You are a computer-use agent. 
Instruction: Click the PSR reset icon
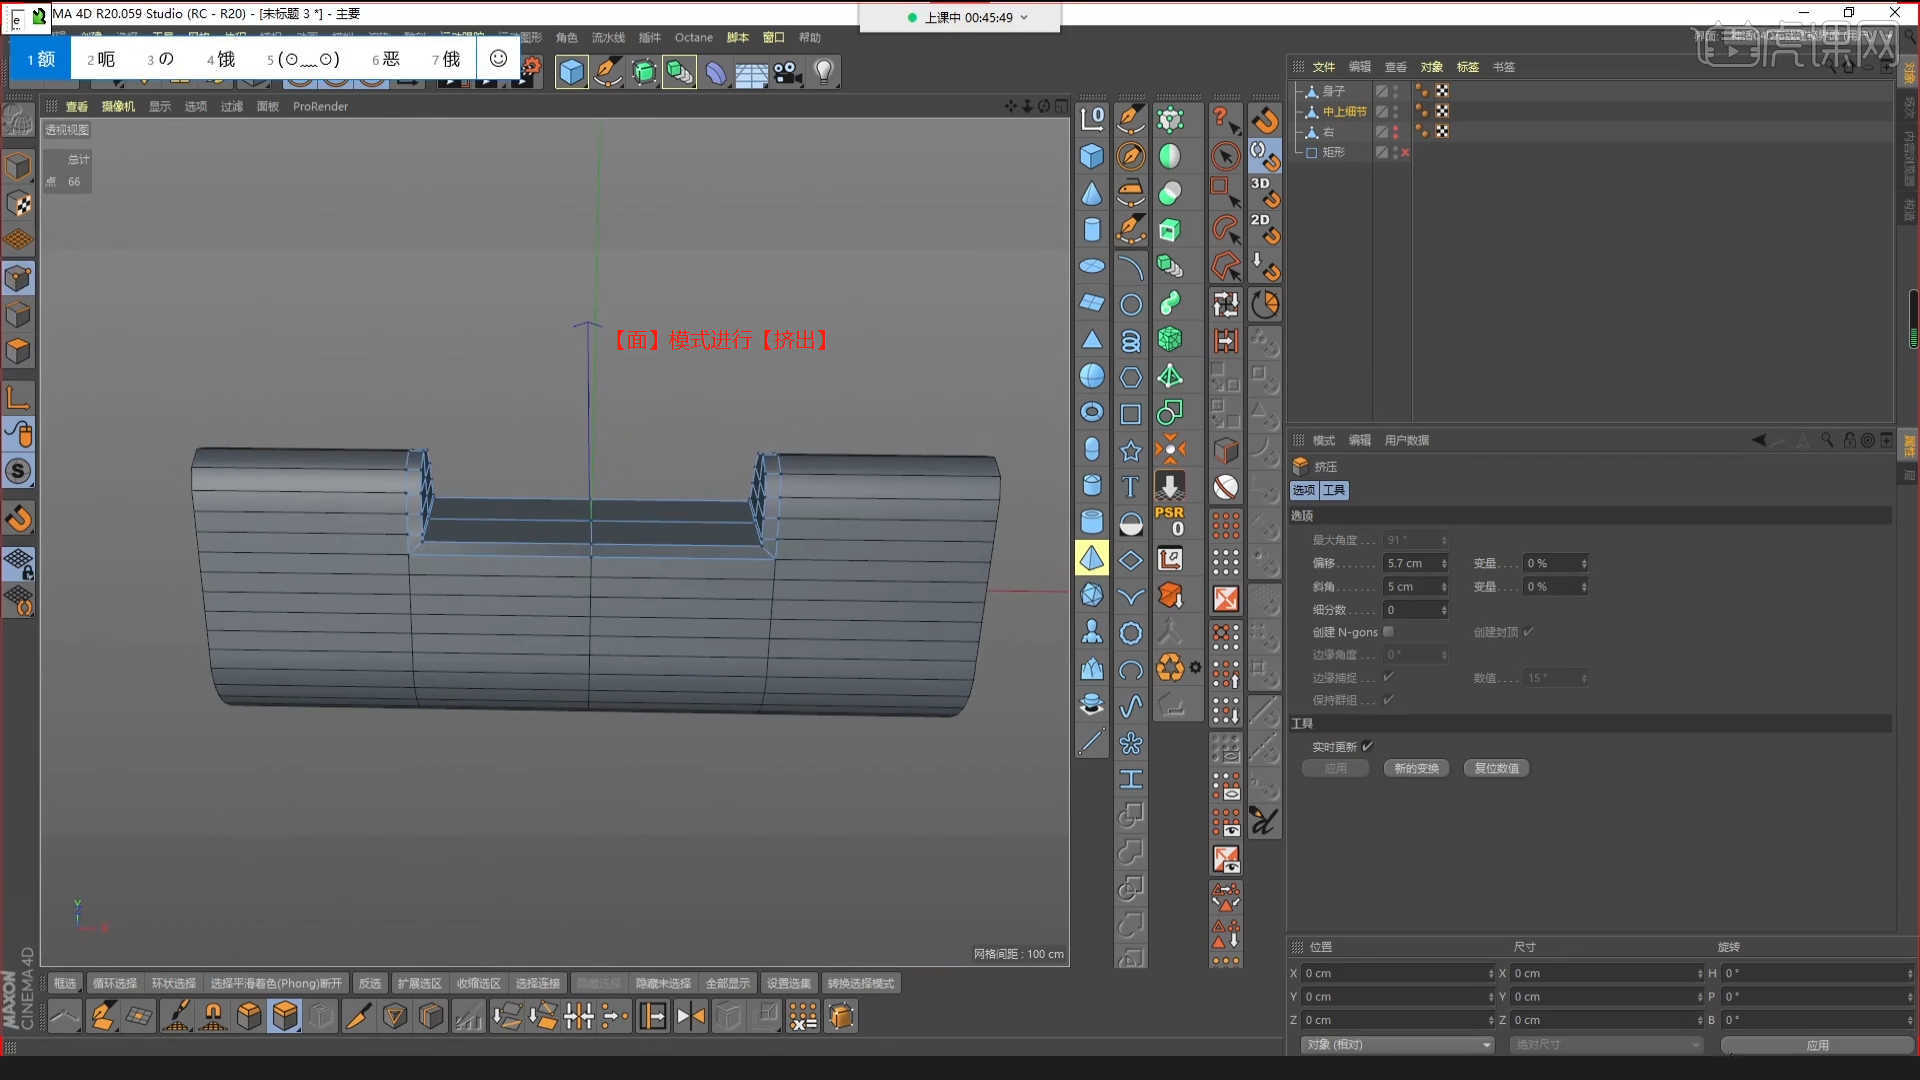click(1170, 520)
